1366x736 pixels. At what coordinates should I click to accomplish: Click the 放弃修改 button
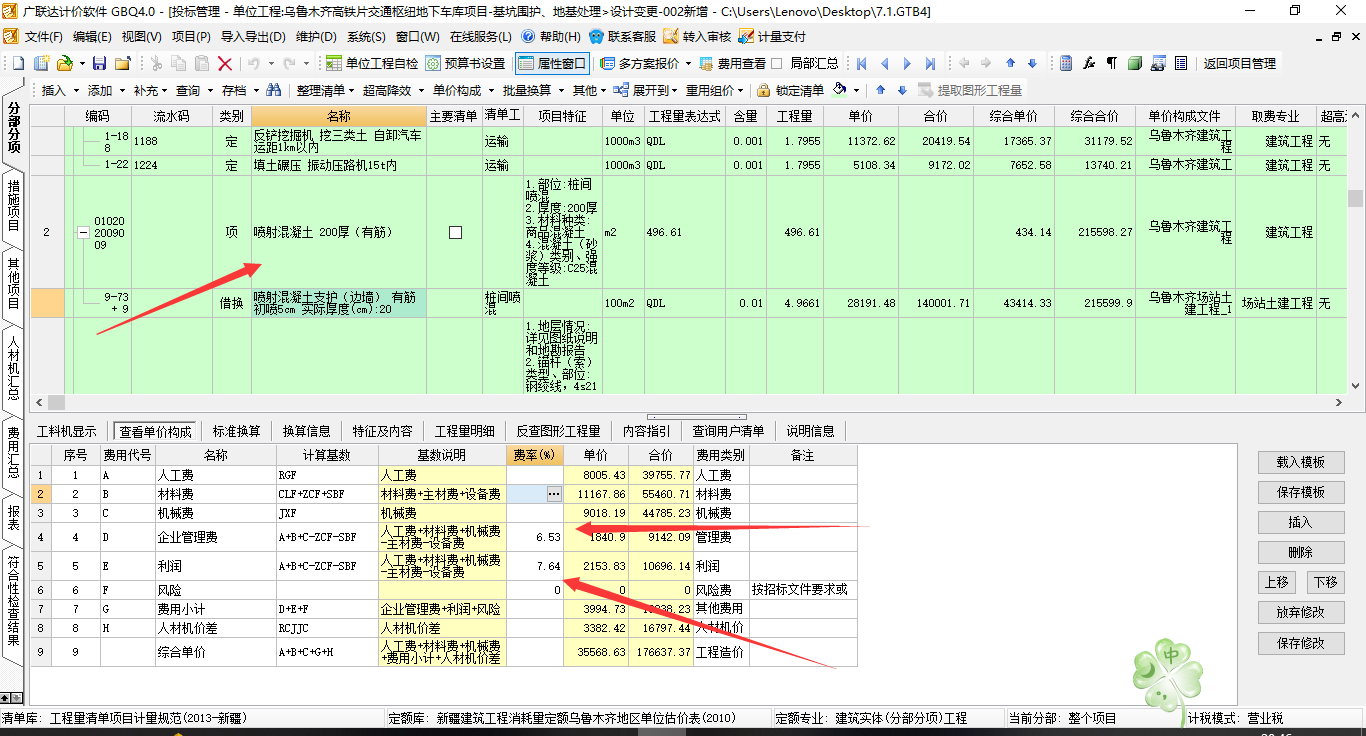click(1301, 612)
